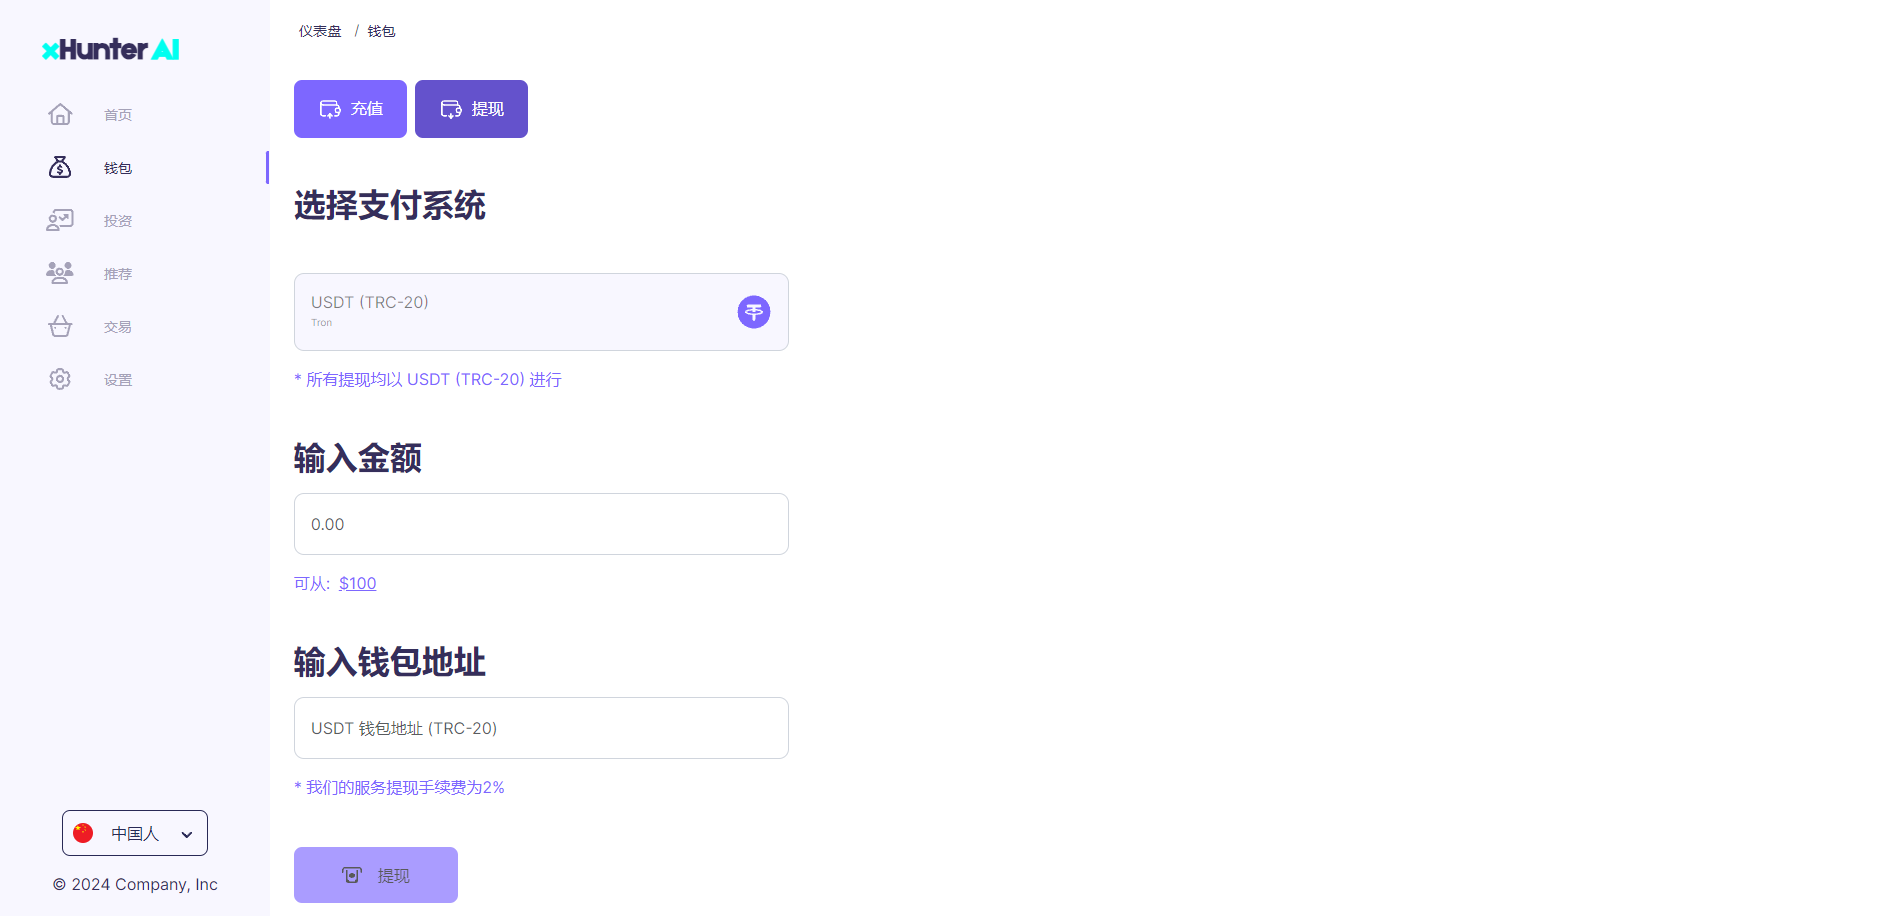Click the trading basket icon

tap(60, 327)
